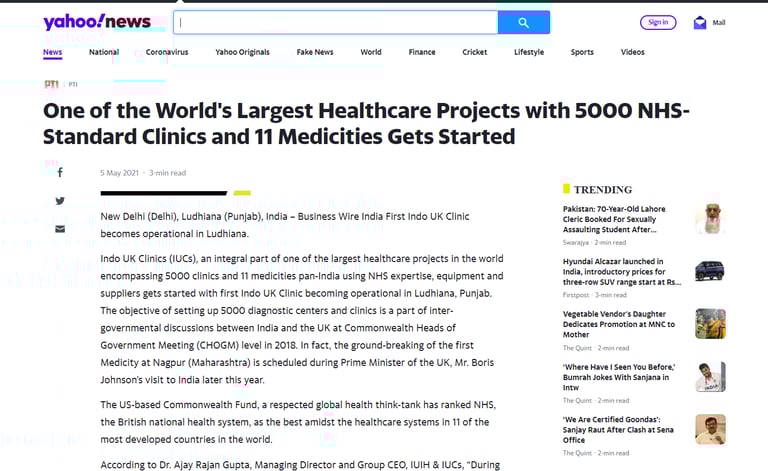The width and height of the screenshot is (768, 471).
Task: Open the National section
Action: [x=104, y=52]
